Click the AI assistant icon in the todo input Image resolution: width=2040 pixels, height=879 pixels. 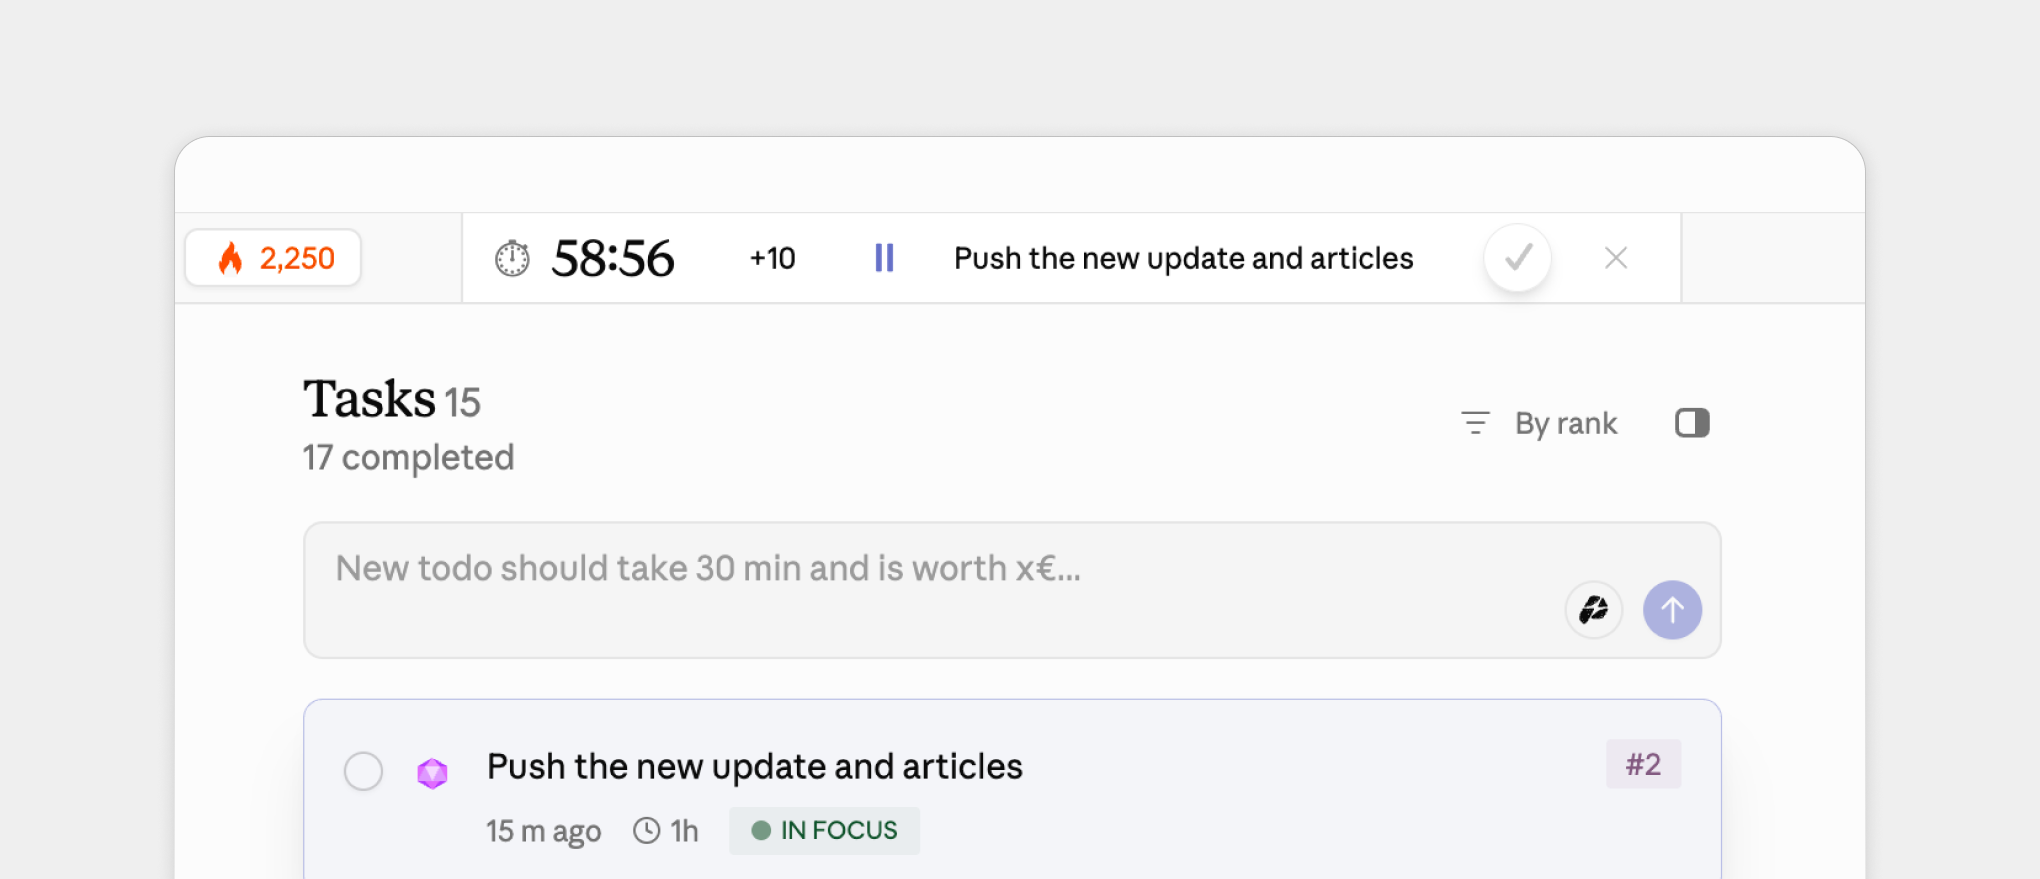tap(1594, 609)
